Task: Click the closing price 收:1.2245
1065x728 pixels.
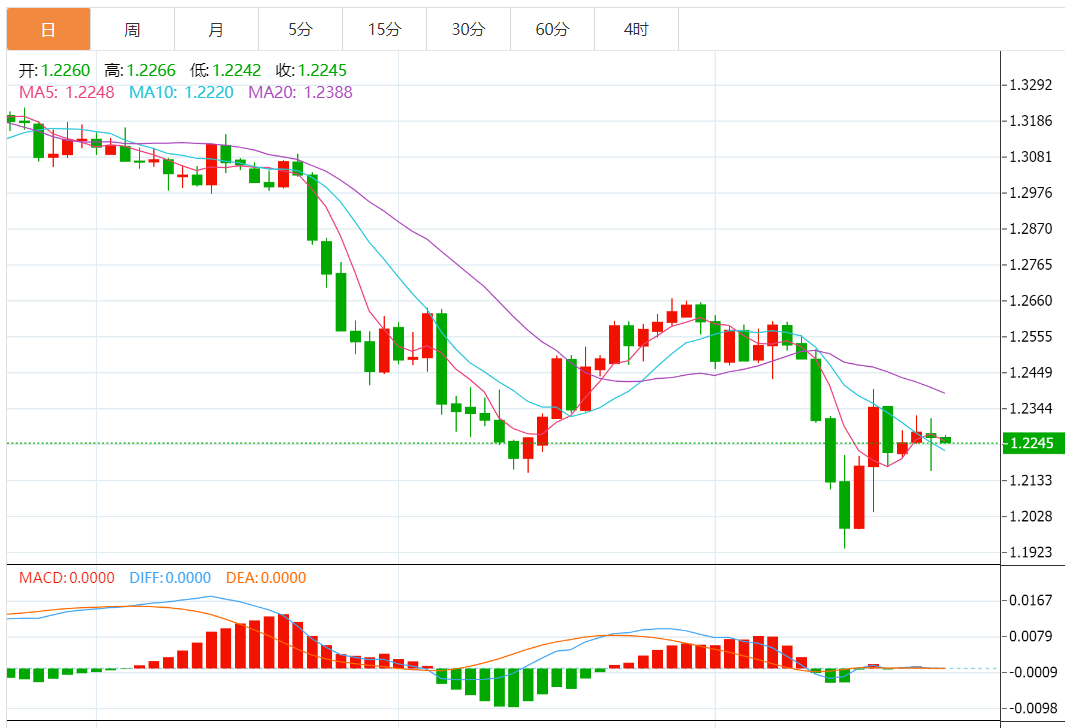Action: point(311,70)
